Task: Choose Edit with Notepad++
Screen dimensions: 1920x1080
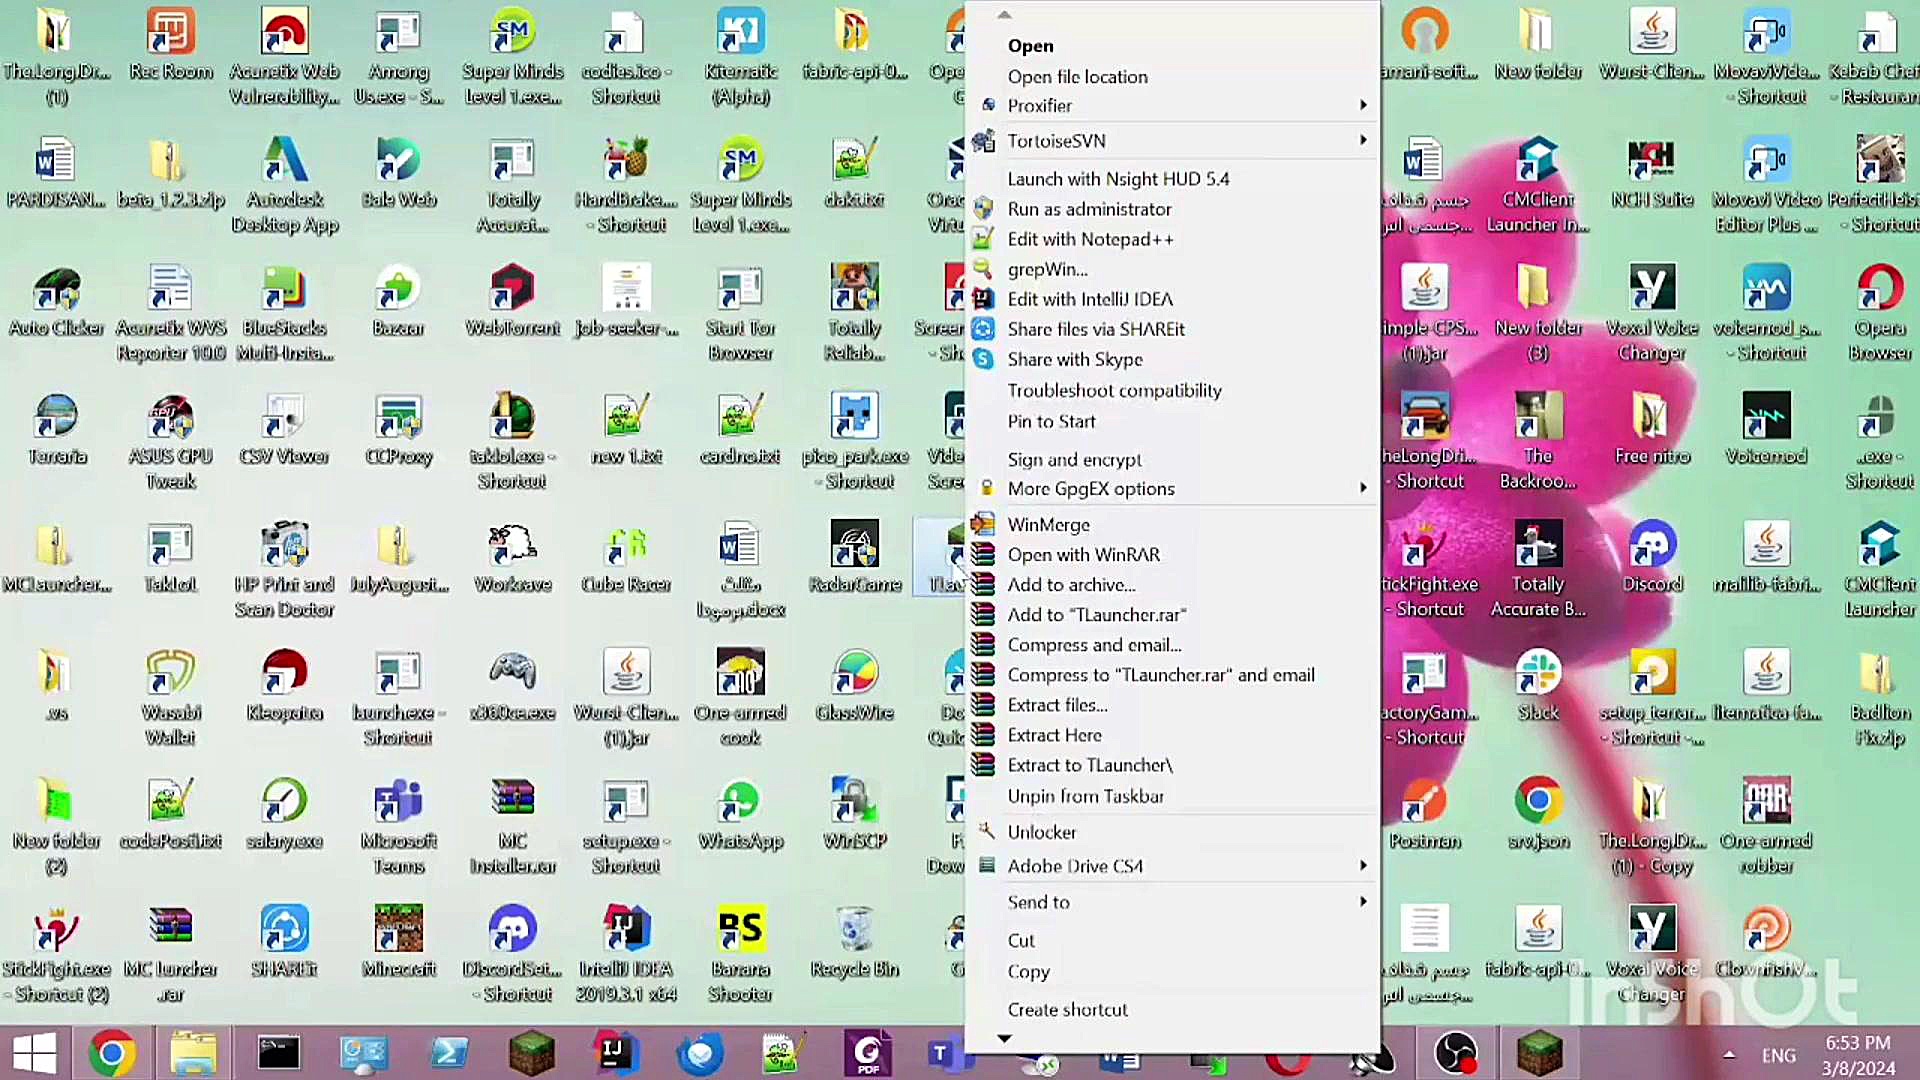Action: pyautogui.click(x=1172, y=239)
